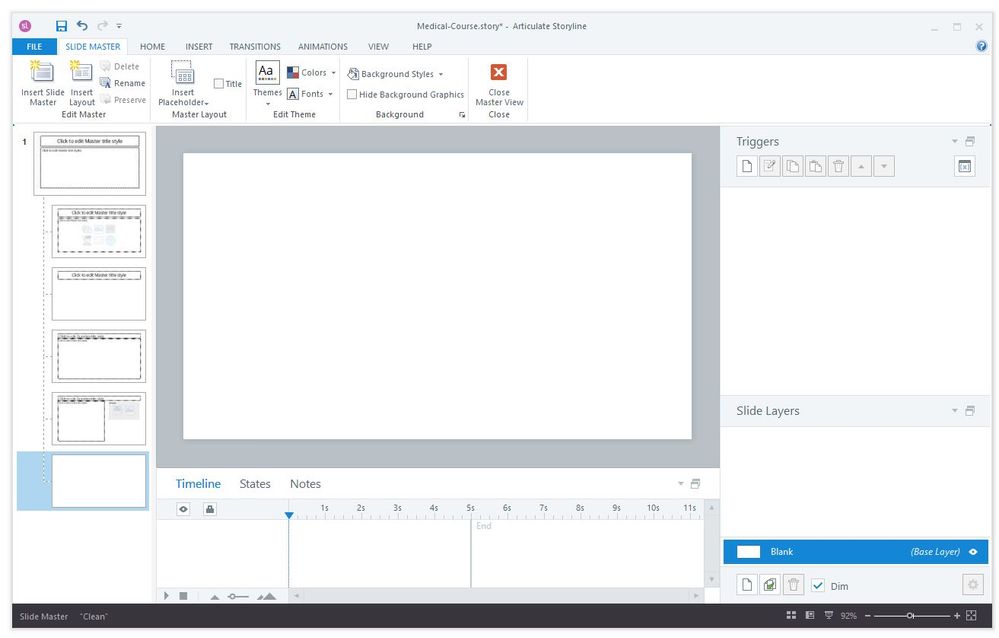Open the States tab
The image size is (999, 638).
point(255,484)
